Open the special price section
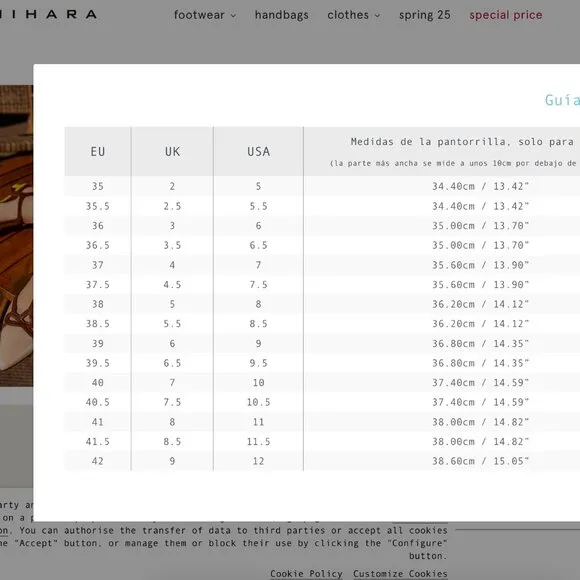This screenshot has height=580, width=580. click(506, 15)
